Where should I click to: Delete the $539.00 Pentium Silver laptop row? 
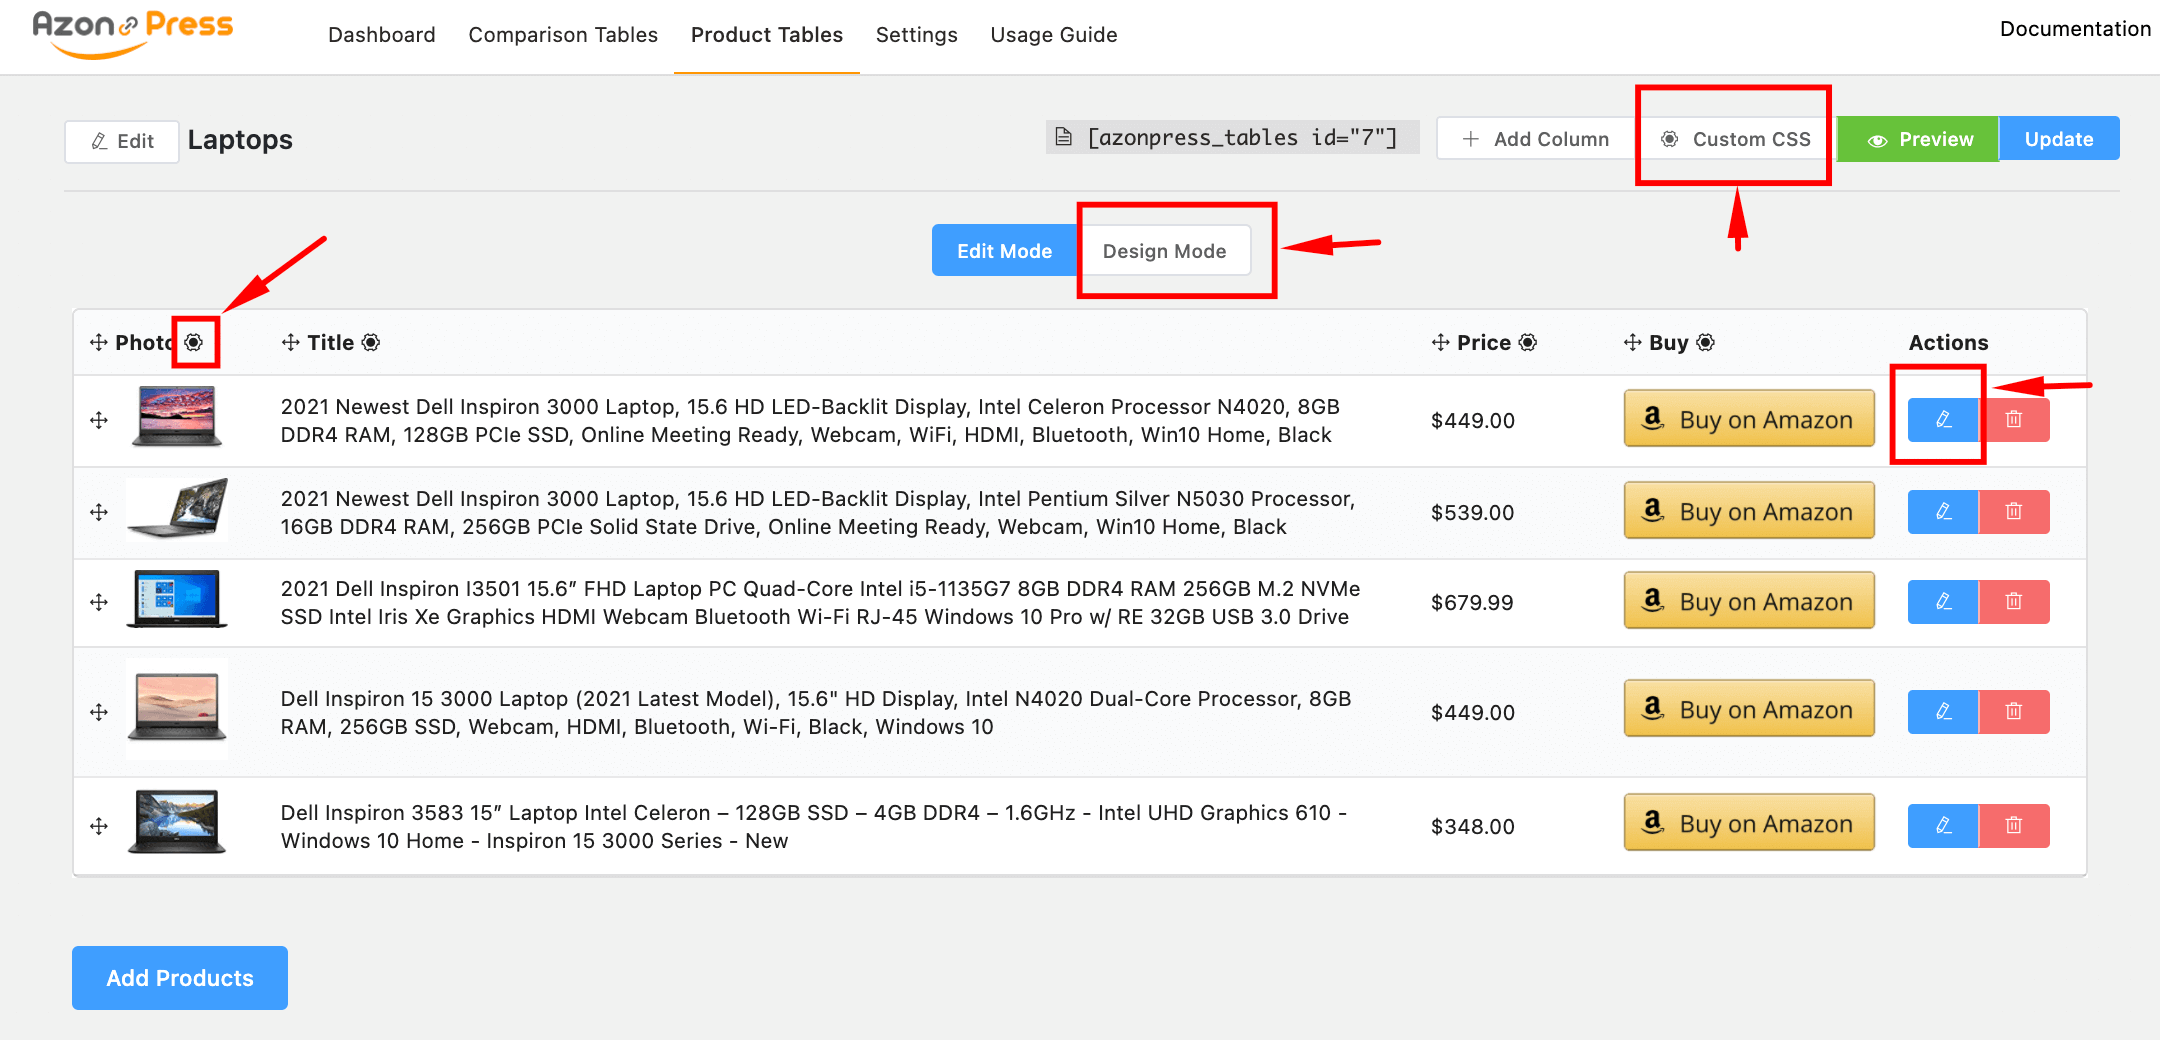click(x=2014, y=512)
